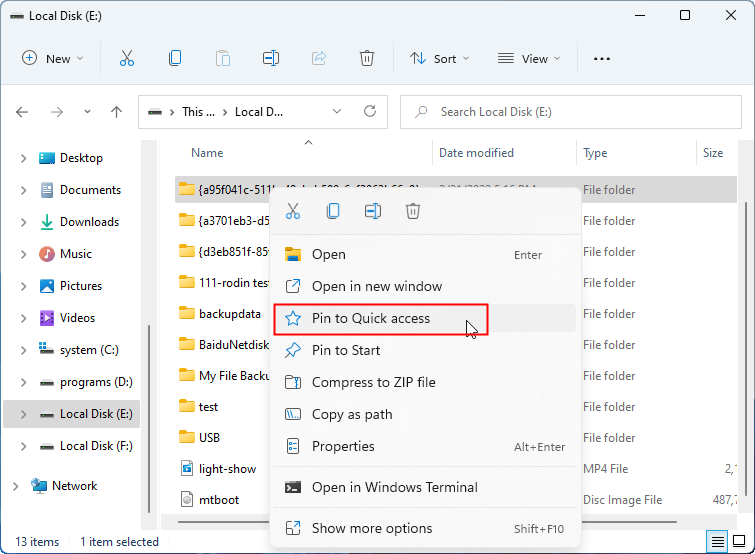The image size is (755, 554).
Task: Go up one folder level with Up arrow
Action: [116, 112]
